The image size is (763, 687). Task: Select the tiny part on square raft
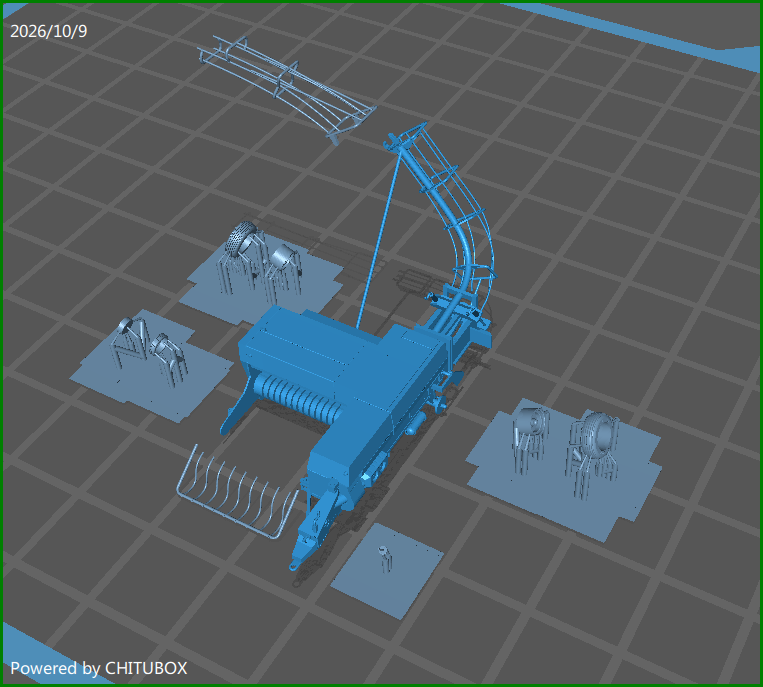point(384,558)
